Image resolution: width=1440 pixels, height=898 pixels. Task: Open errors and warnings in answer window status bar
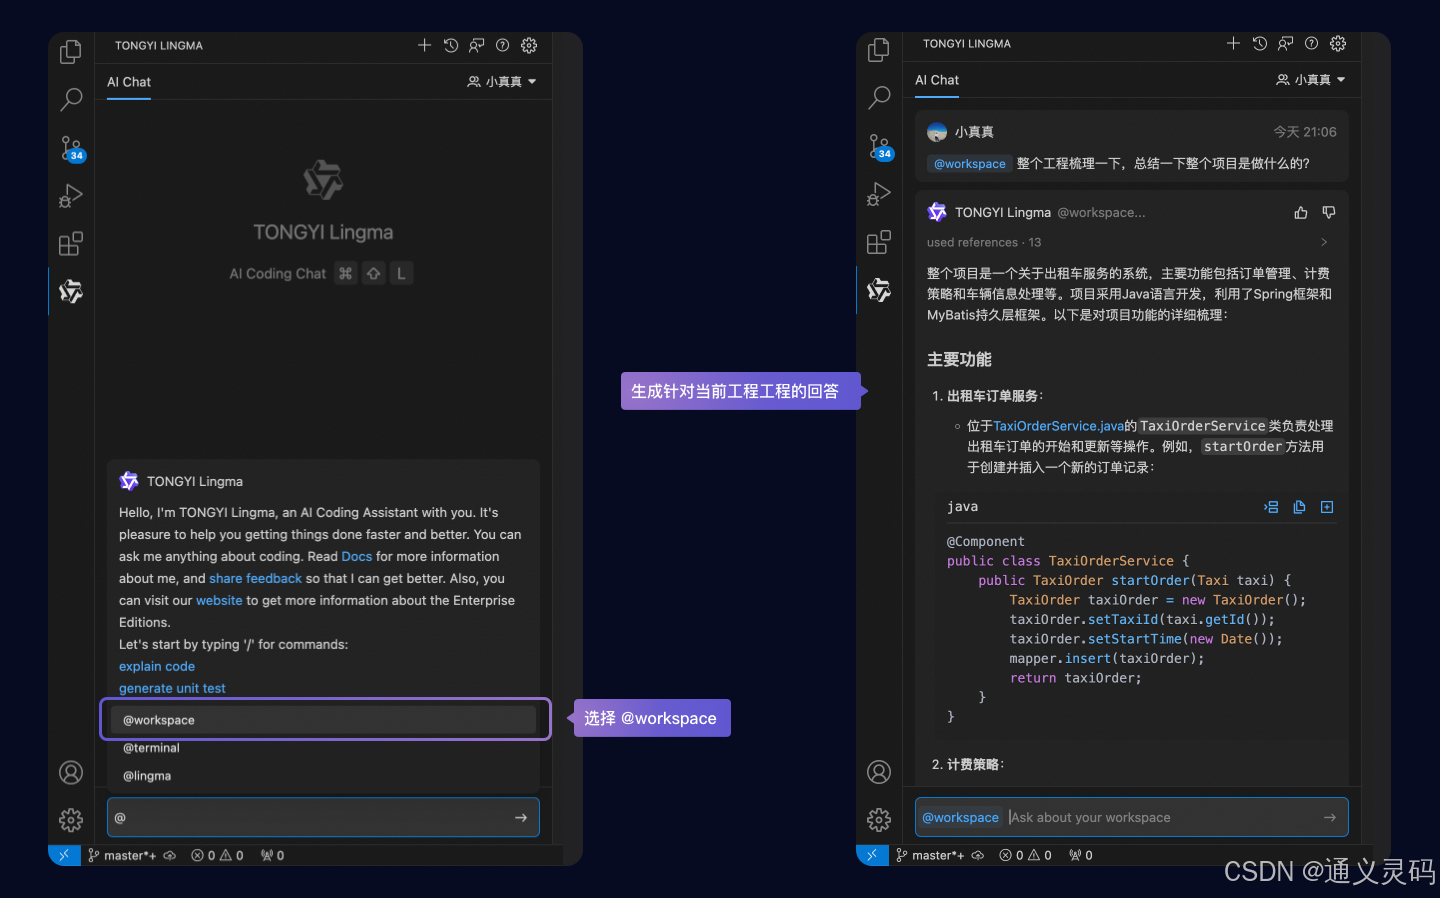pos(1025,856)
